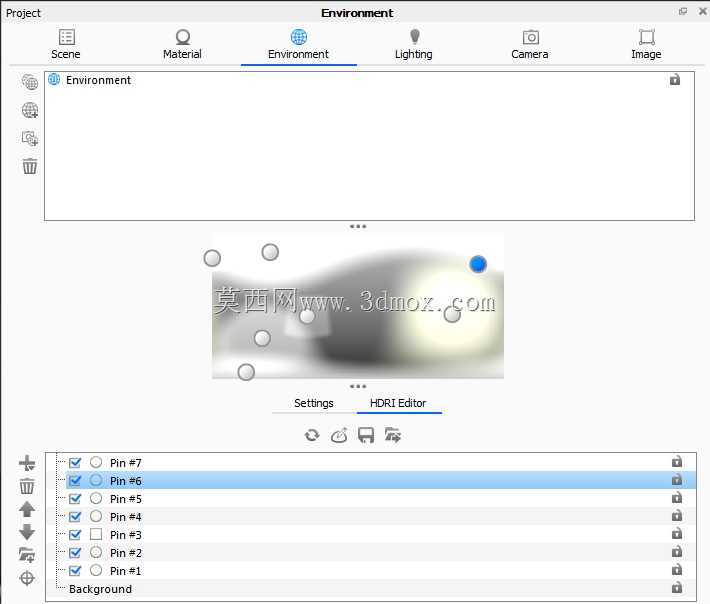Click the duplicate environment icon

click(30, 138)
